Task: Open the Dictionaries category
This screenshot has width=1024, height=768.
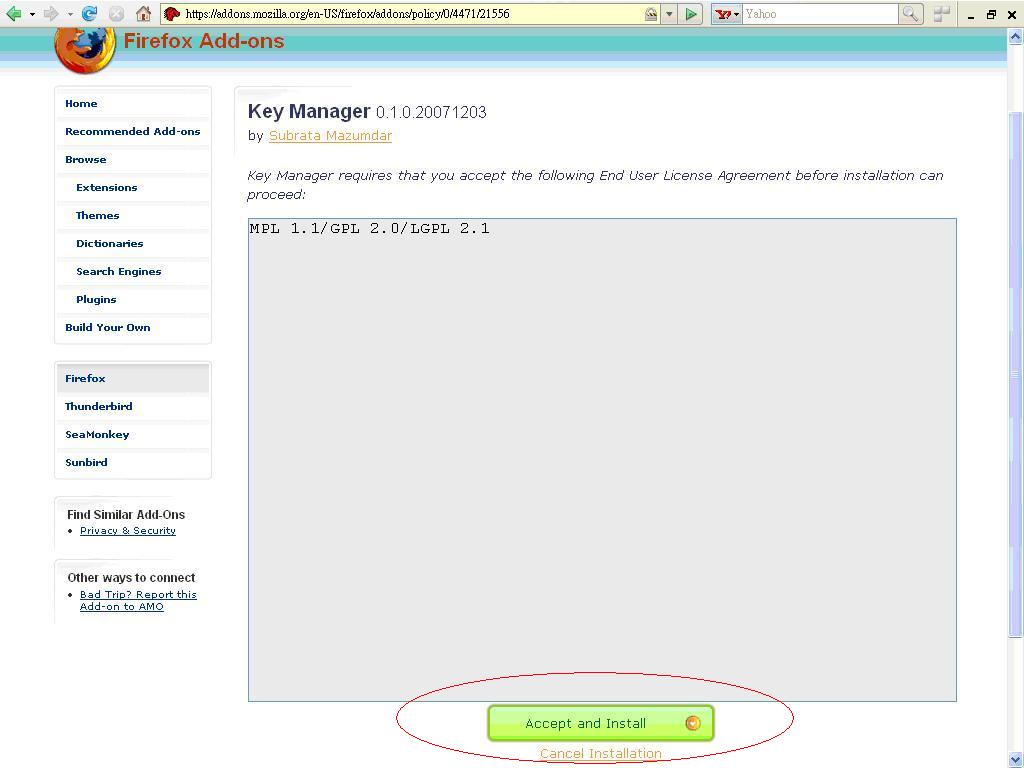Action: tap(109, 244)
